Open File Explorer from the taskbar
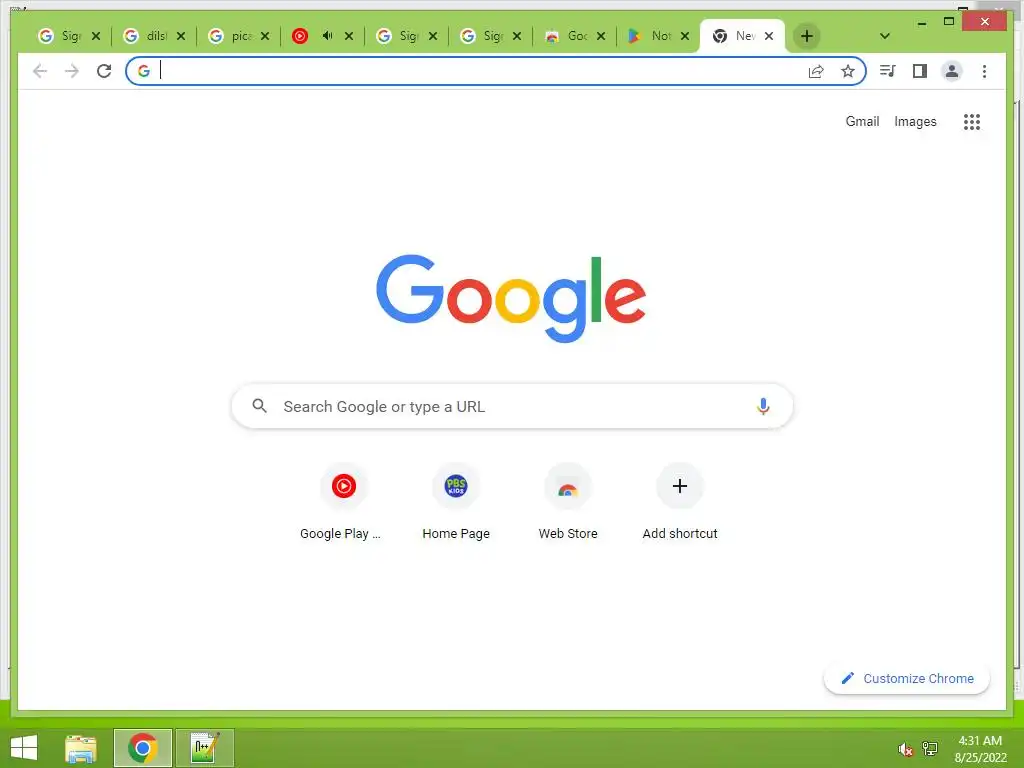The height and width of the screenshot is (768, 1024). tap(81, 748)
